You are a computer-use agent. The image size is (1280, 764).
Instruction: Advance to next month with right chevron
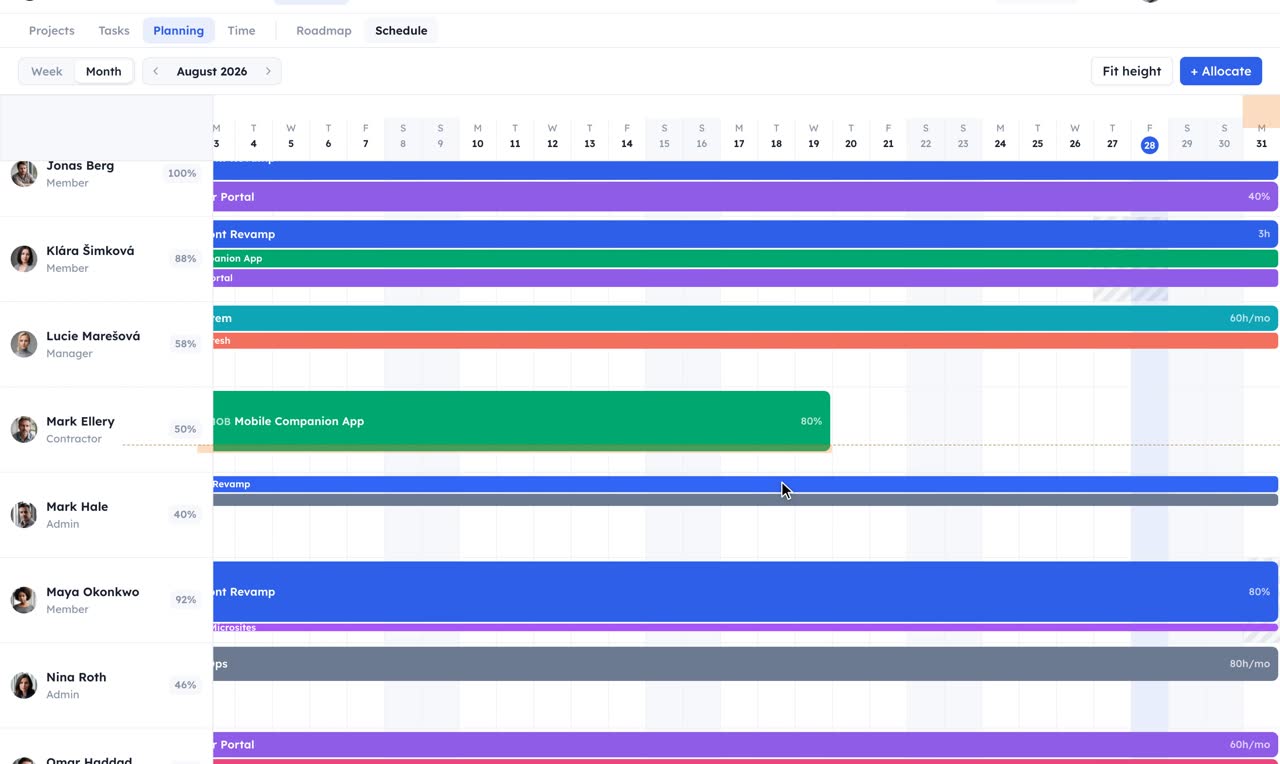pos(268,71)
